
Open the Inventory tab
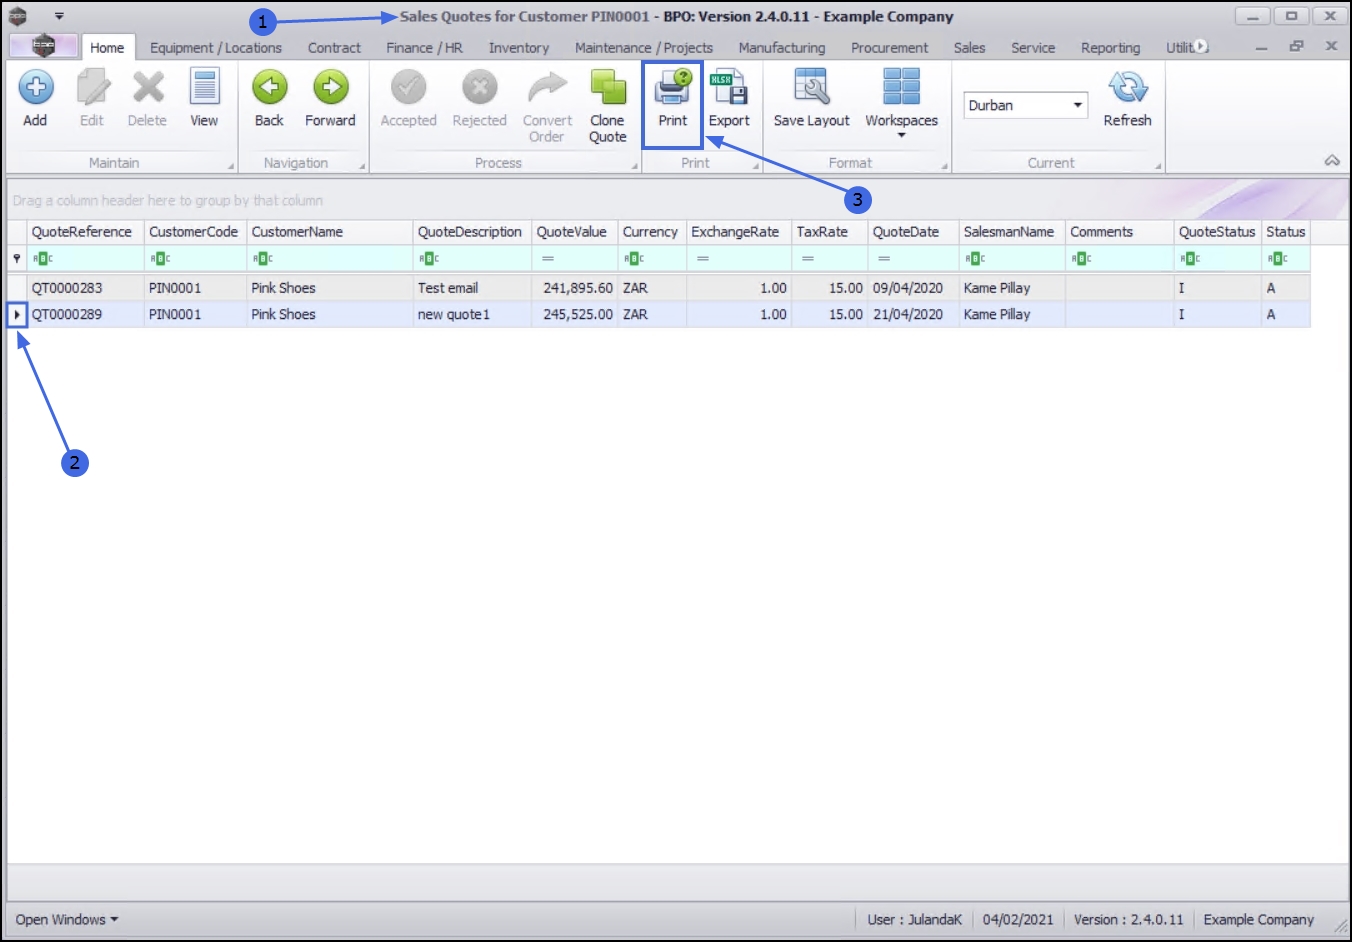[518, 47]
